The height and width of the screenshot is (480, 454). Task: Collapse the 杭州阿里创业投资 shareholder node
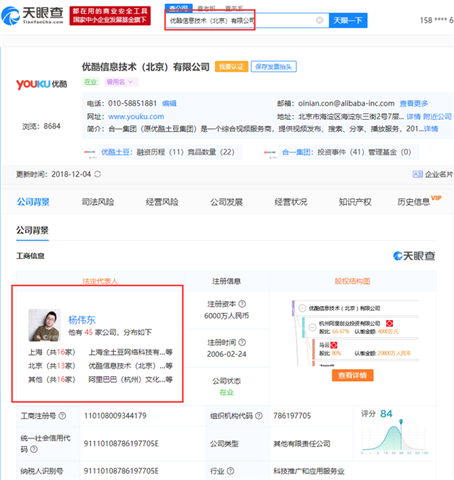click(312, 327)
